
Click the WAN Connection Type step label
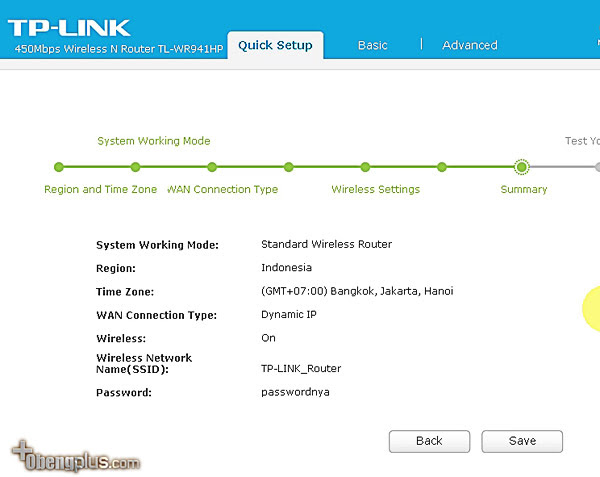(222, 189)
